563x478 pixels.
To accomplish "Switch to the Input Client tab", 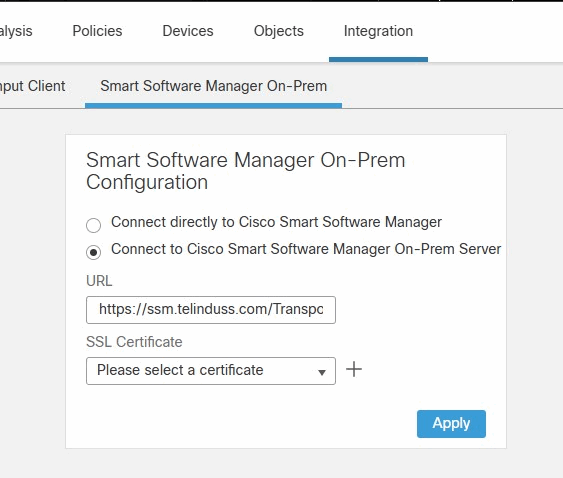I will [x=32, y=86].
